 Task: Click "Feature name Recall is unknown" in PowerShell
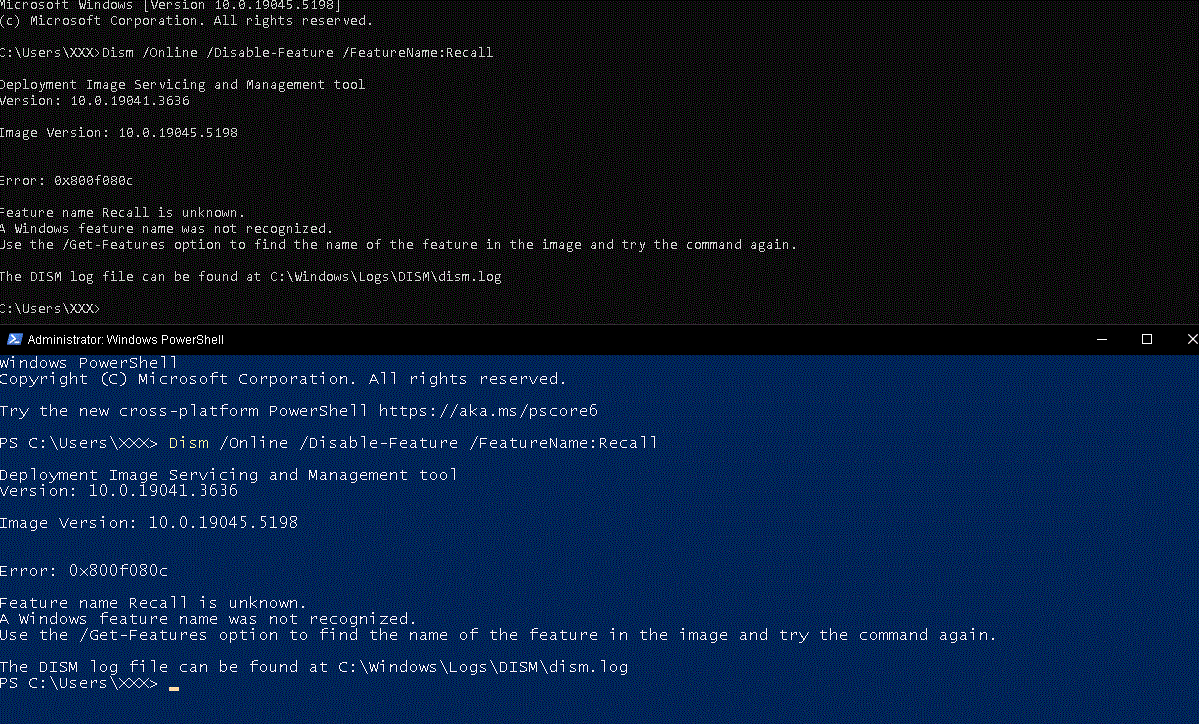pyautogui.click(x=153, y=603)
